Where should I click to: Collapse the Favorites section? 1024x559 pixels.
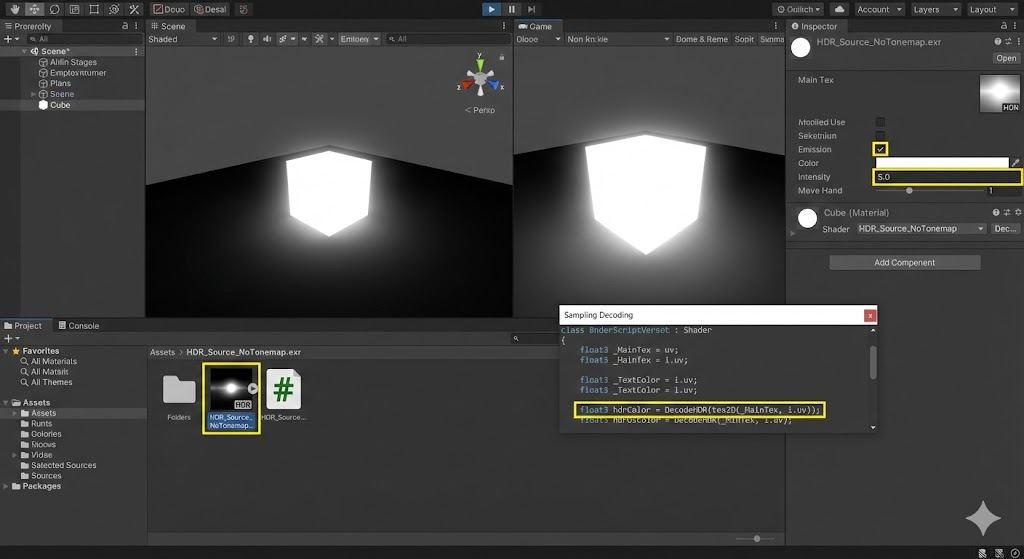click(x=6, y=351)
